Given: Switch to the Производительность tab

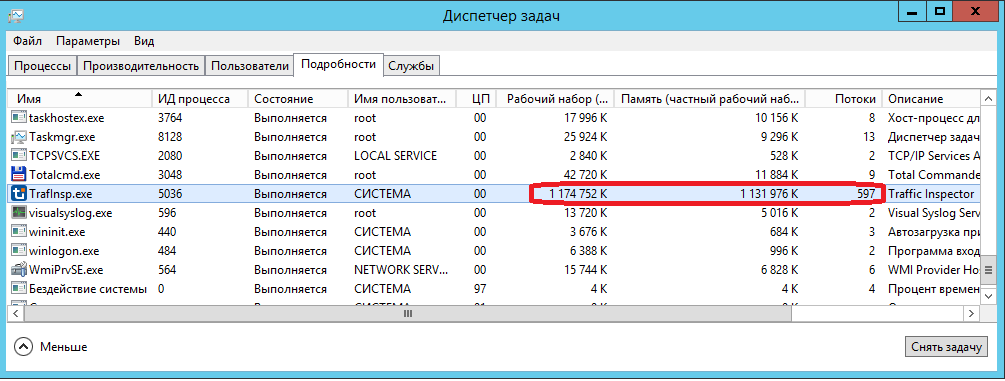Looking at the screenshot, I should point(142,65).
